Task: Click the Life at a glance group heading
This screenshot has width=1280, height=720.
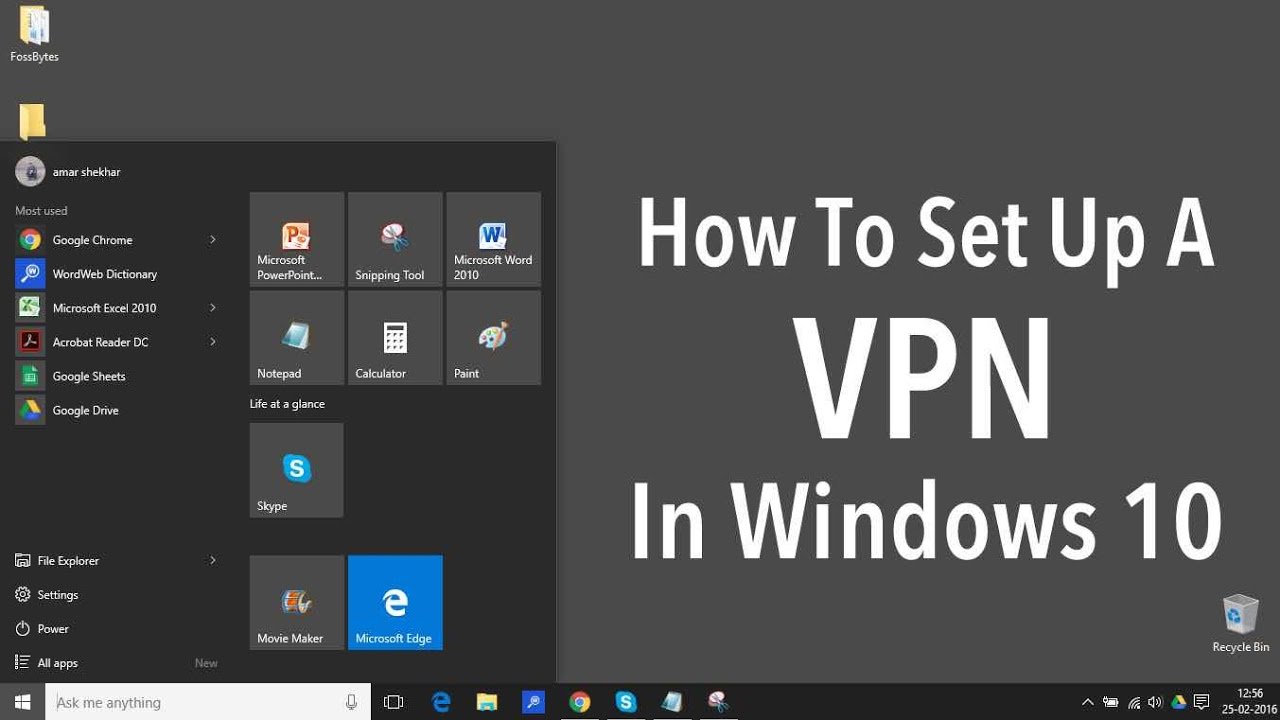Action: pos(287,404)
